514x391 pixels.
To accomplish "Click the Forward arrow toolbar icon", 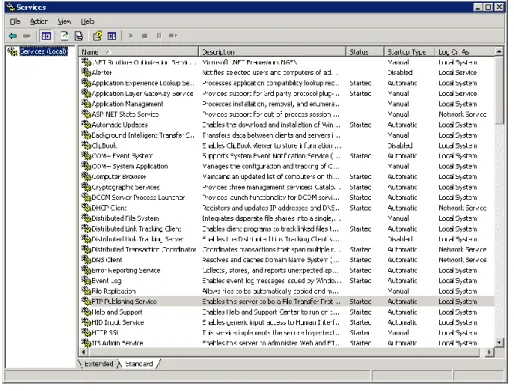I will (27, 36).
